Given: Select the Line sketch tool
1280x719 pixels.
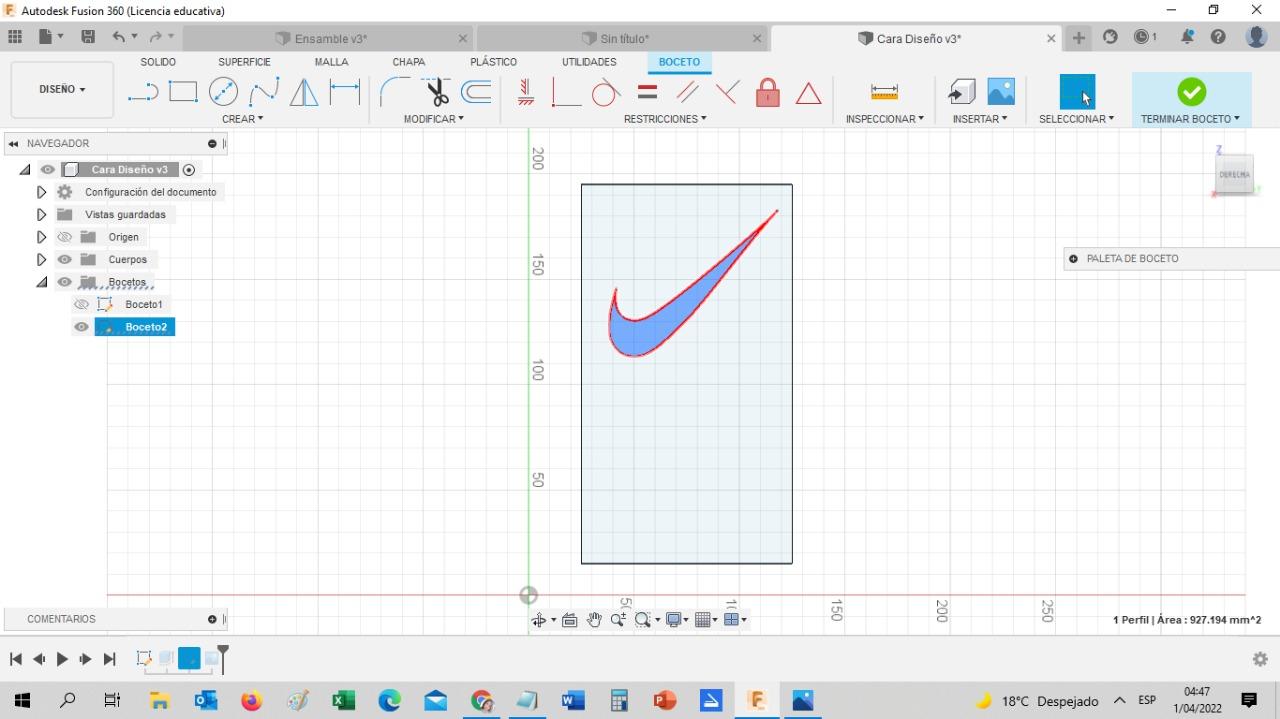Looking at the screenshot, I should (143, 92).
